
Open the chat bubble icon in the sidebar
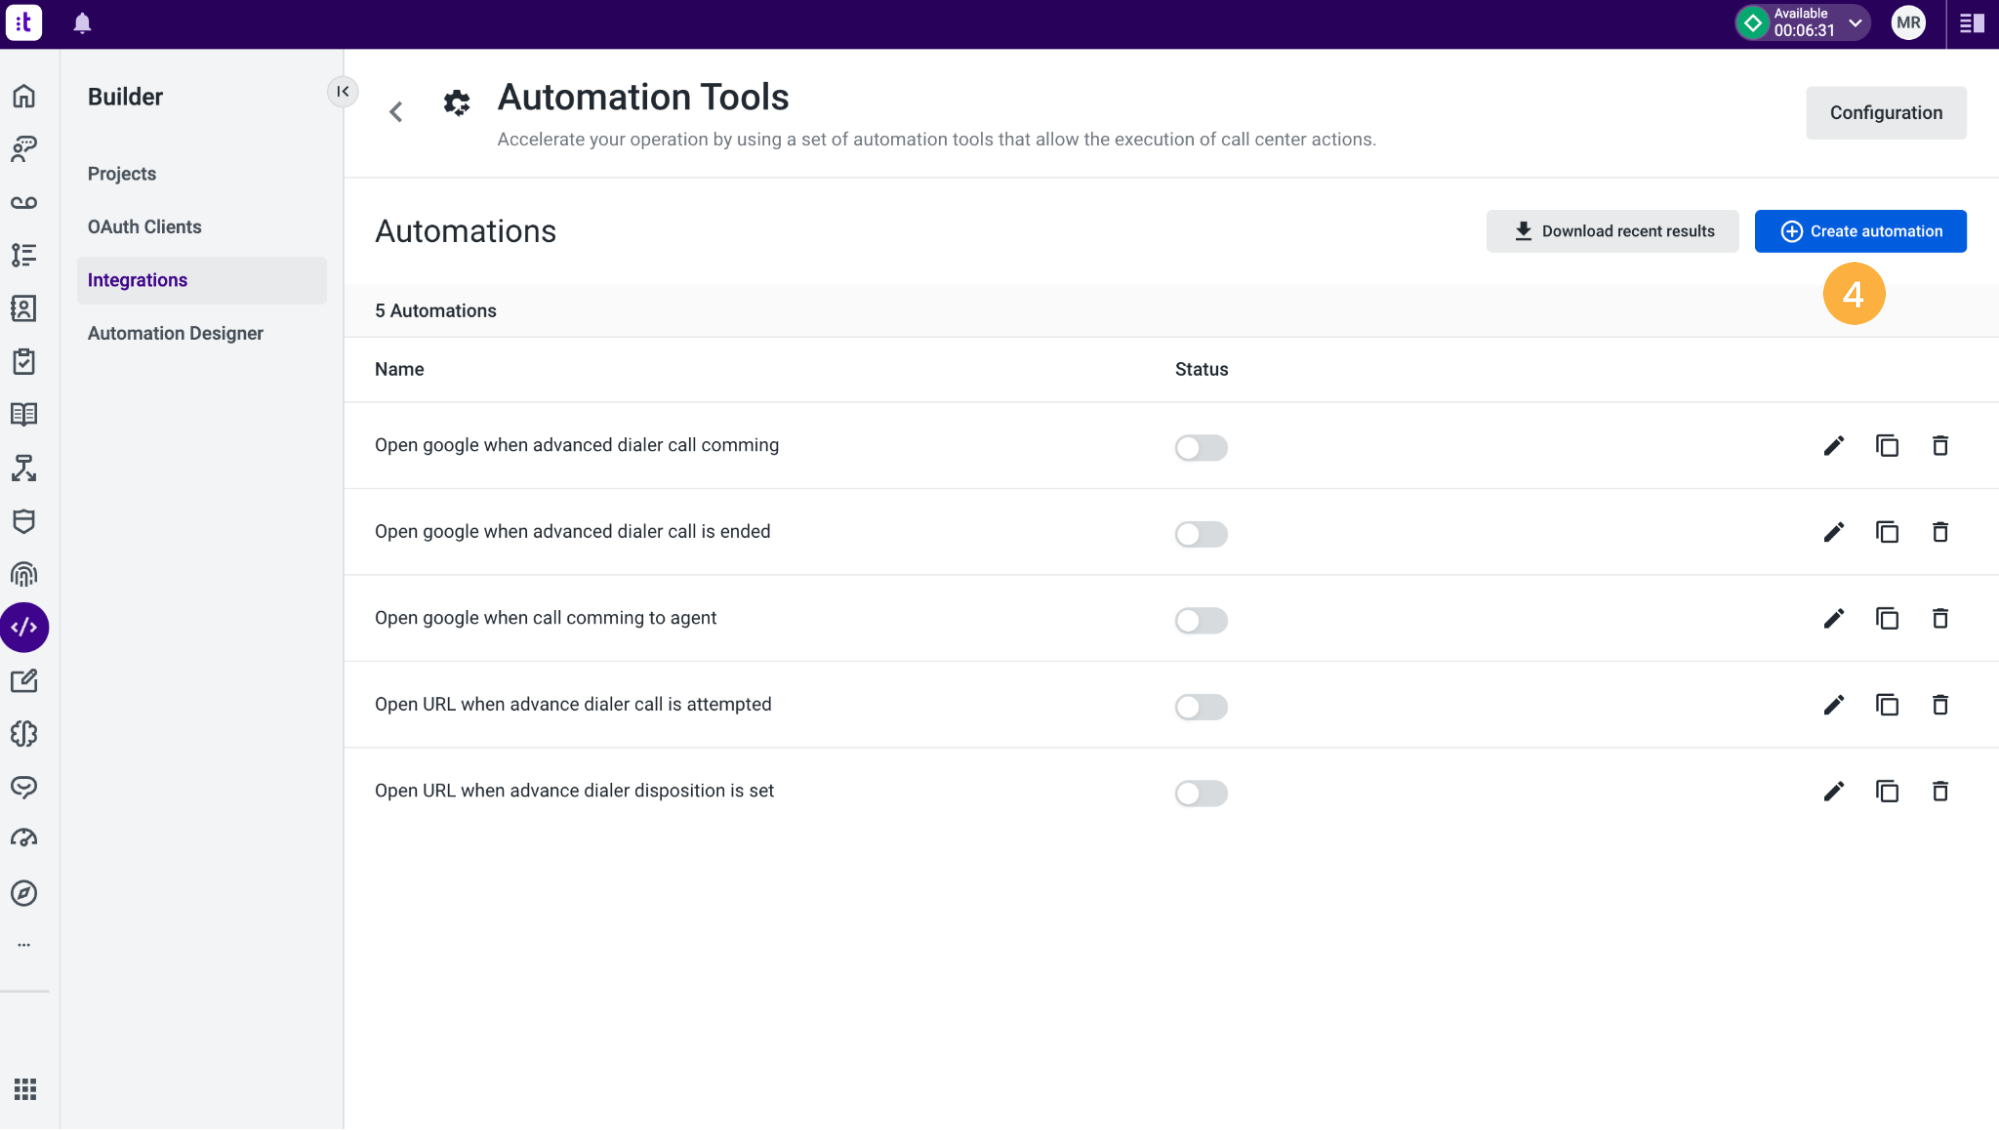24,787
